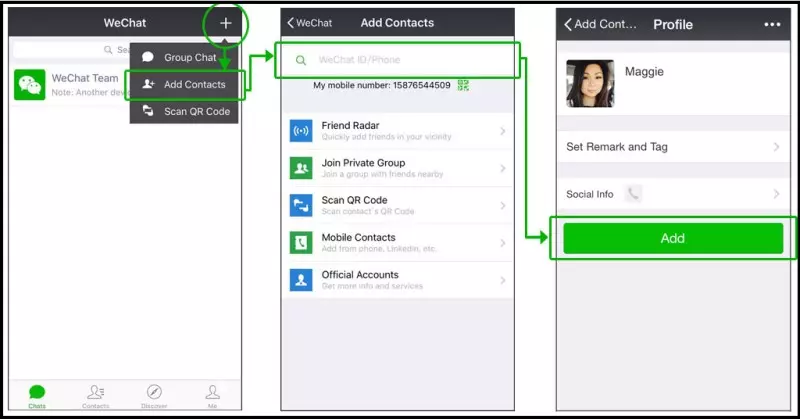This screenshot has width=800, height=419.
Task: Open Set Remark and Tag
Action: 673,147
